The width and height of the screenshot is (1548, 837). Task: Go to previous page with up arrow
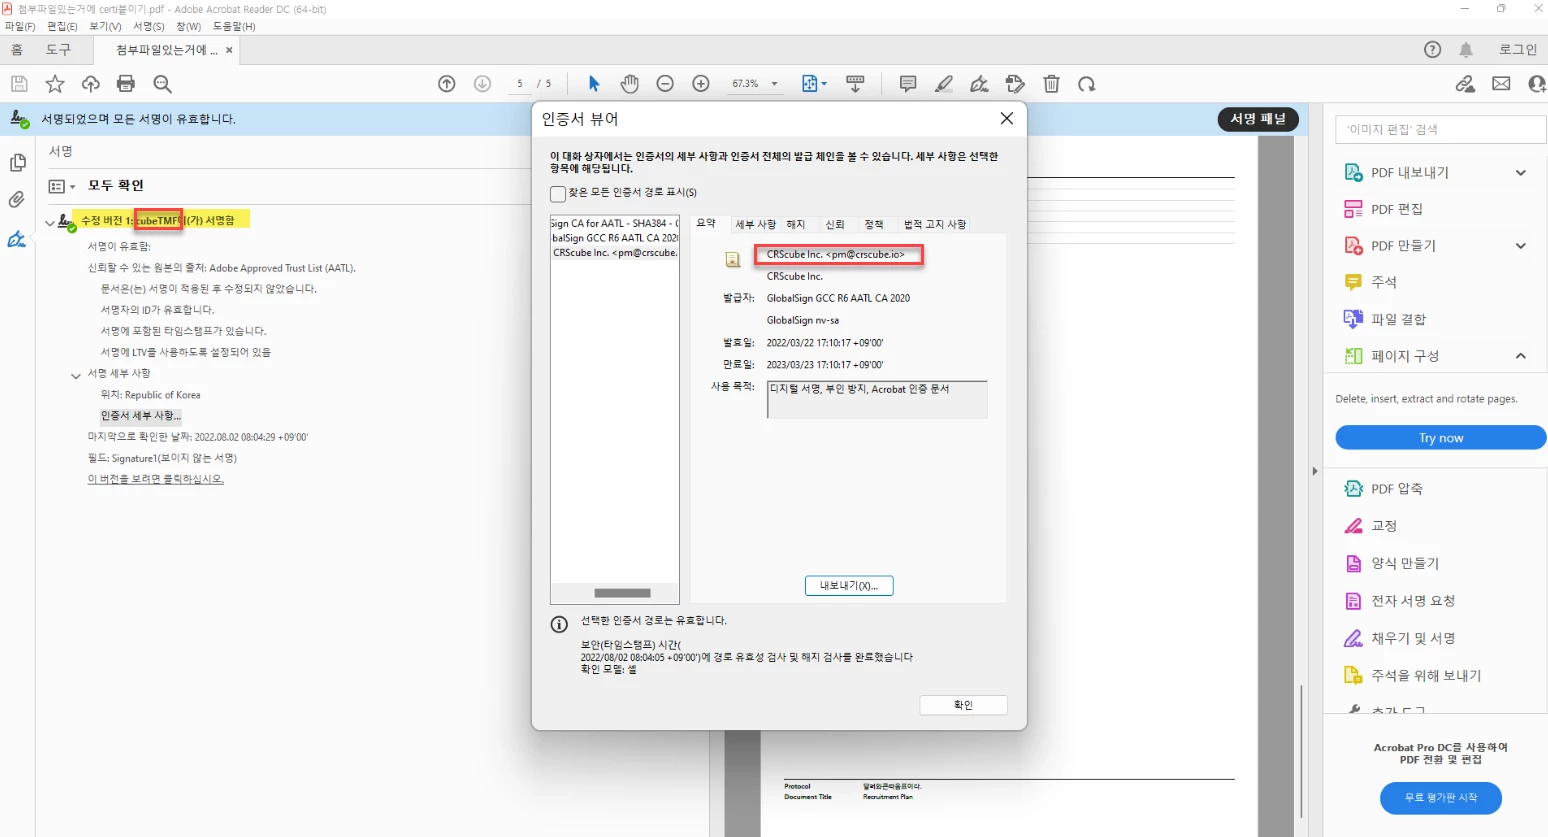(x=447, y=84)
